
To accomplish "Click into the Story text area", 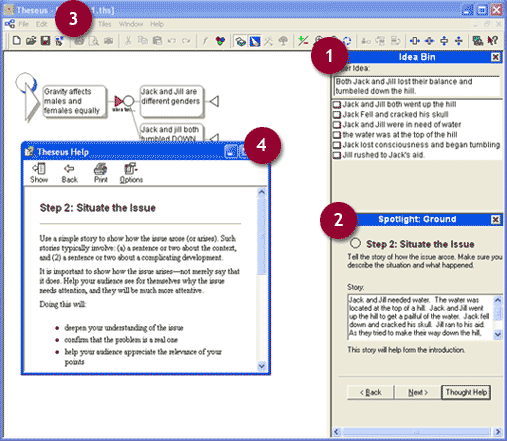I will (421, 317).
